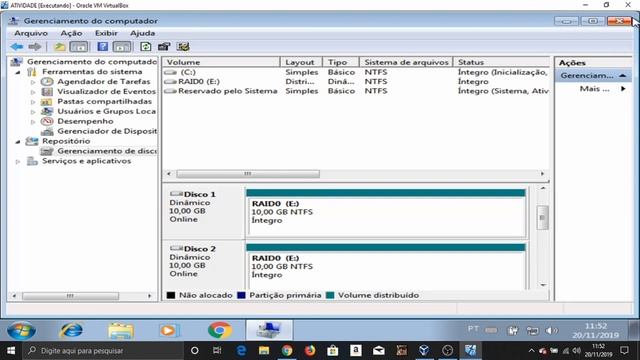
Task: Click the teal Volume distribuído legend swatch
Action: [330, 295]
